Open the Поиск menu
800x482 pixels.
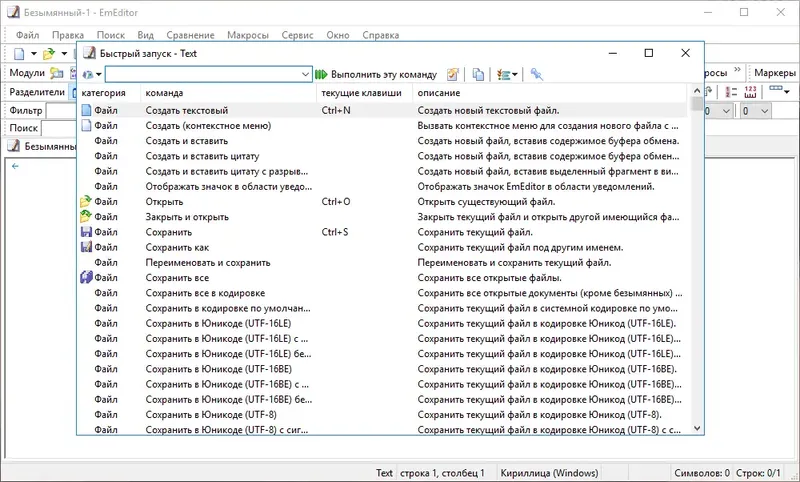(111, 35)
